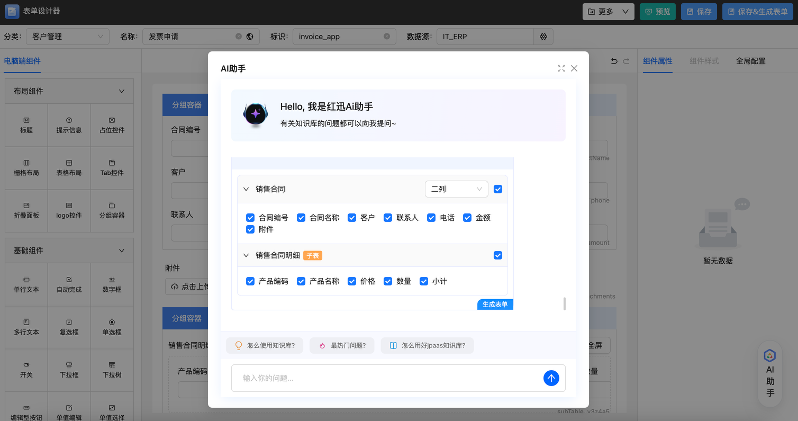This screenshot has height=421, width=798.
Task: Add the 下拉树 component
Action: coord(112,370)
